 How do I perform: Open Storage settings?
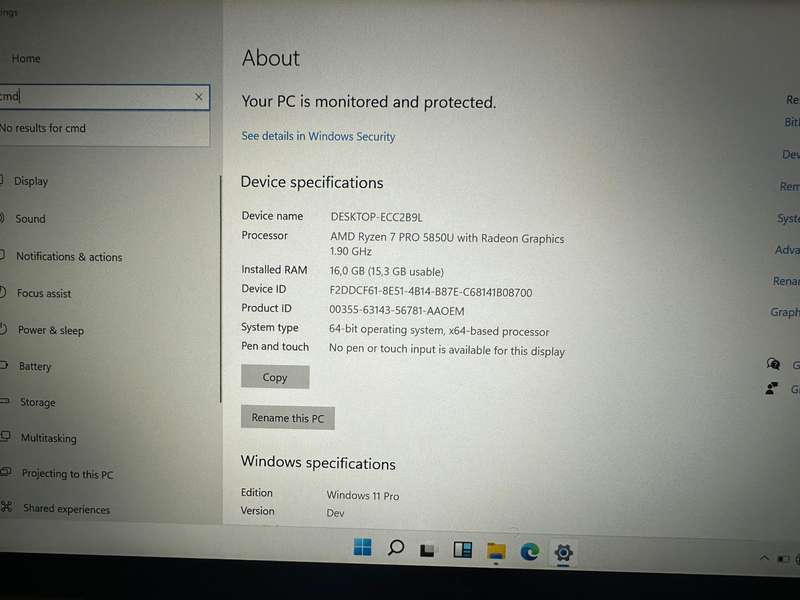(37, 403)
